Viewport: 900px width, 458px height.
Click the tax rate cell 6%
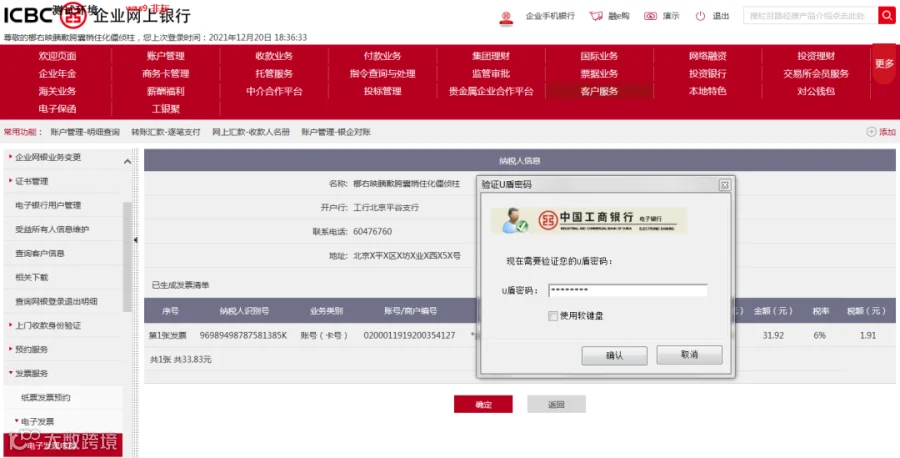820,335
